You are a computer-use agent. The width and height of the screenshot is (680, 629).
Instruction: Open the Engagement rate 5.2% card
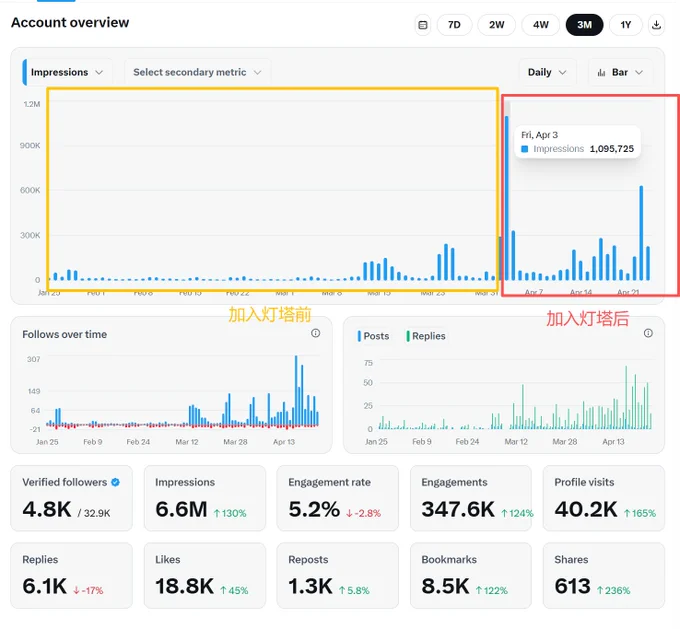point(337,498)
